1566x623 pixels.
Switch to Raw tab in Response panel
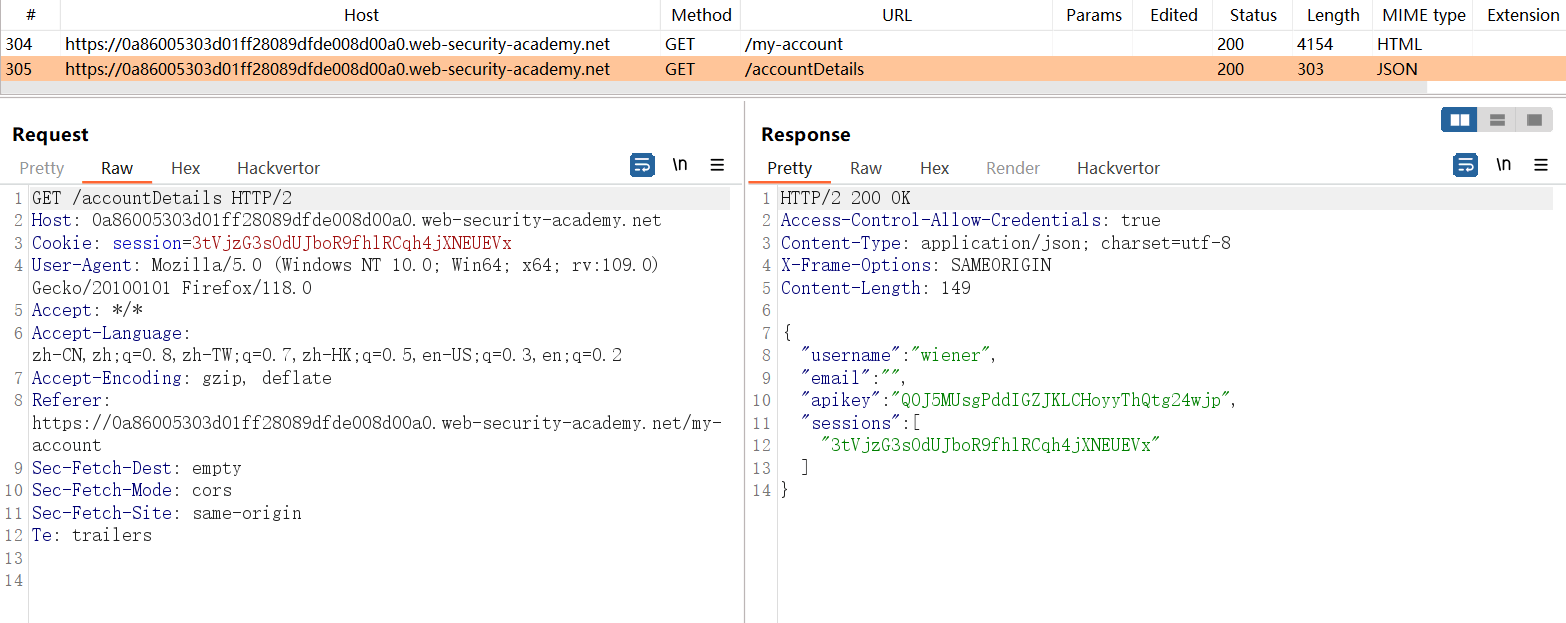[865, 168]
